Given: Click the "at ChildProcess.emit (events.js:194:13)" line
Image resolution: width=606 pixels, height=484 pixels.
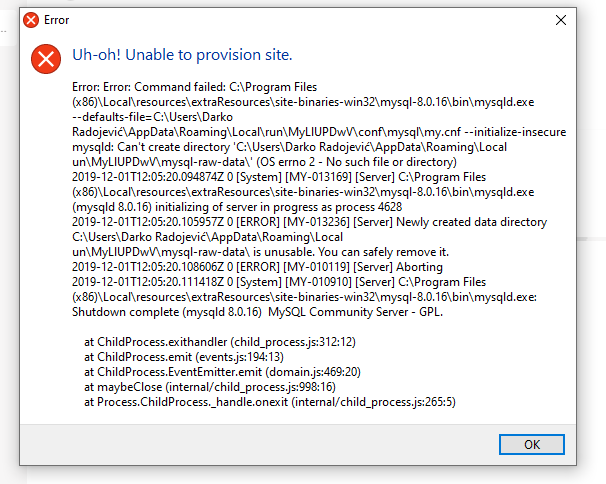Looking at the screenshot, I should (x=184, y=357).
